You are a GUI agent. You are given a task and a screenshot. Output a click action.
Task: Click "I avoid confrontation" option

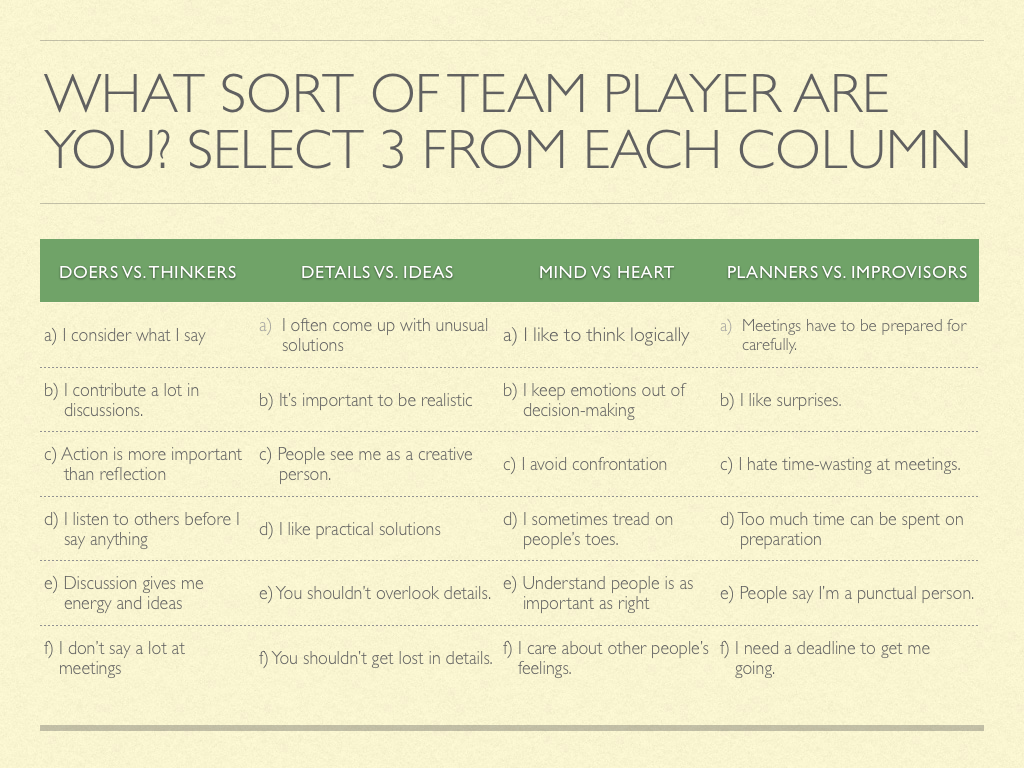point(585,464)
